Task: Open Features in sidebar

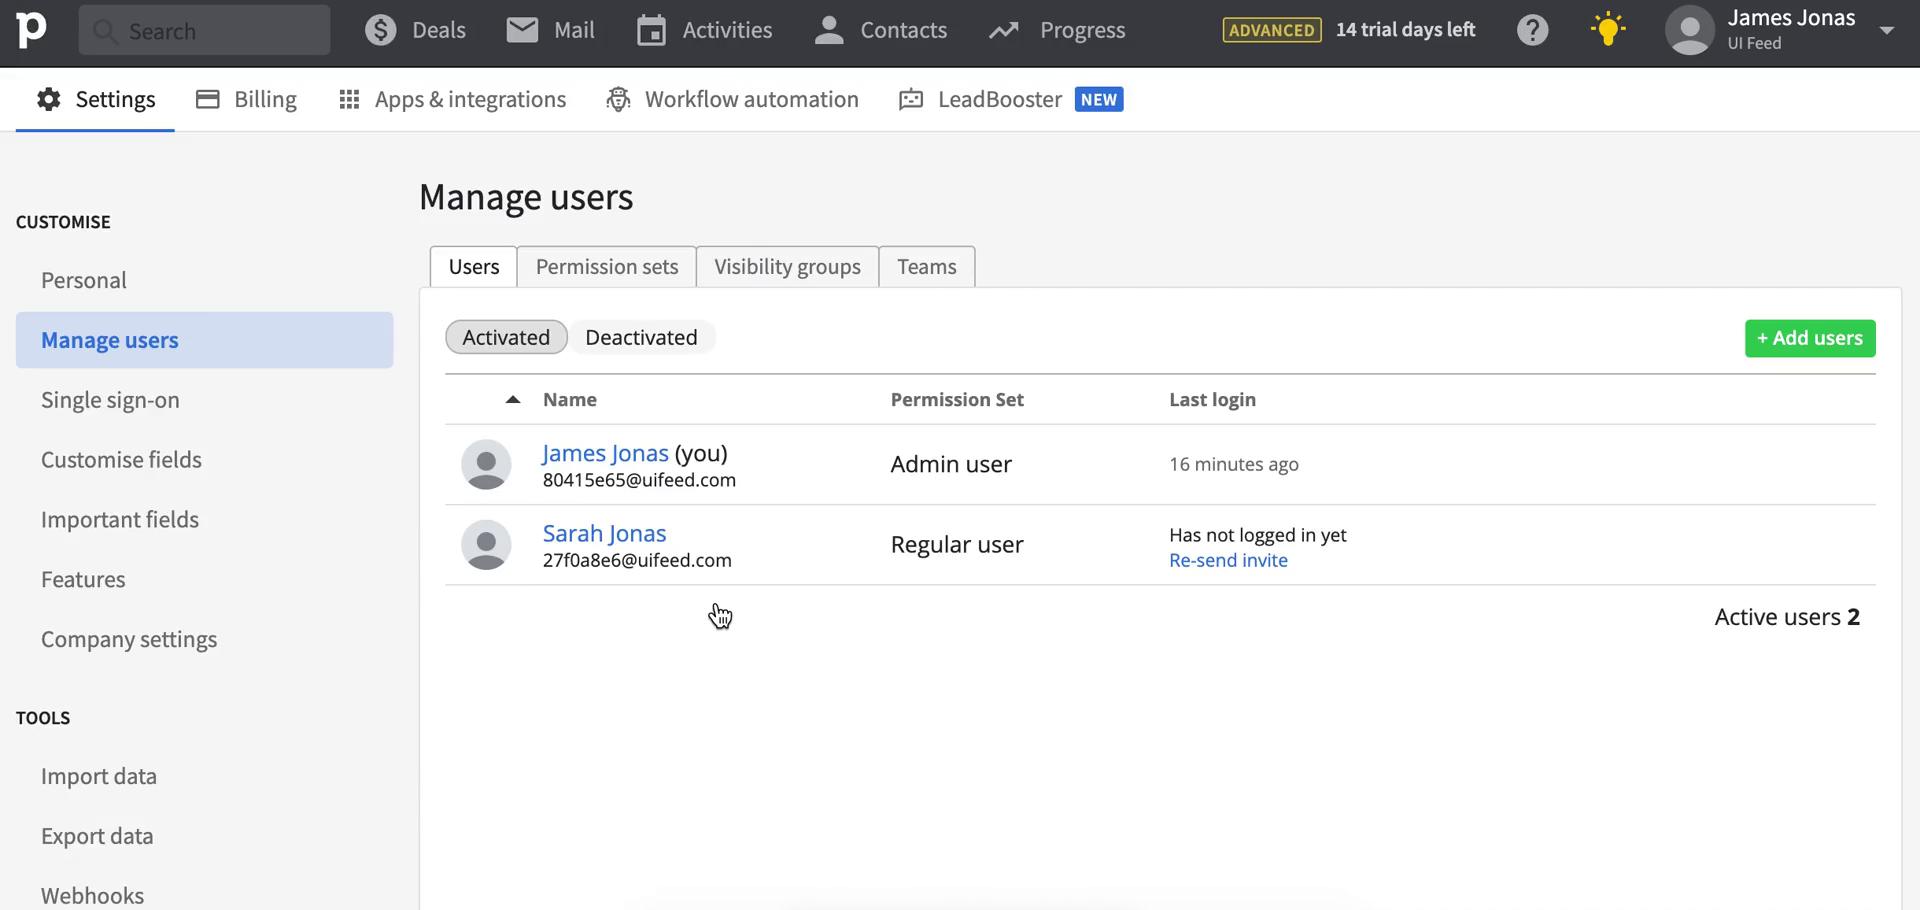Action: click(83, 580)
